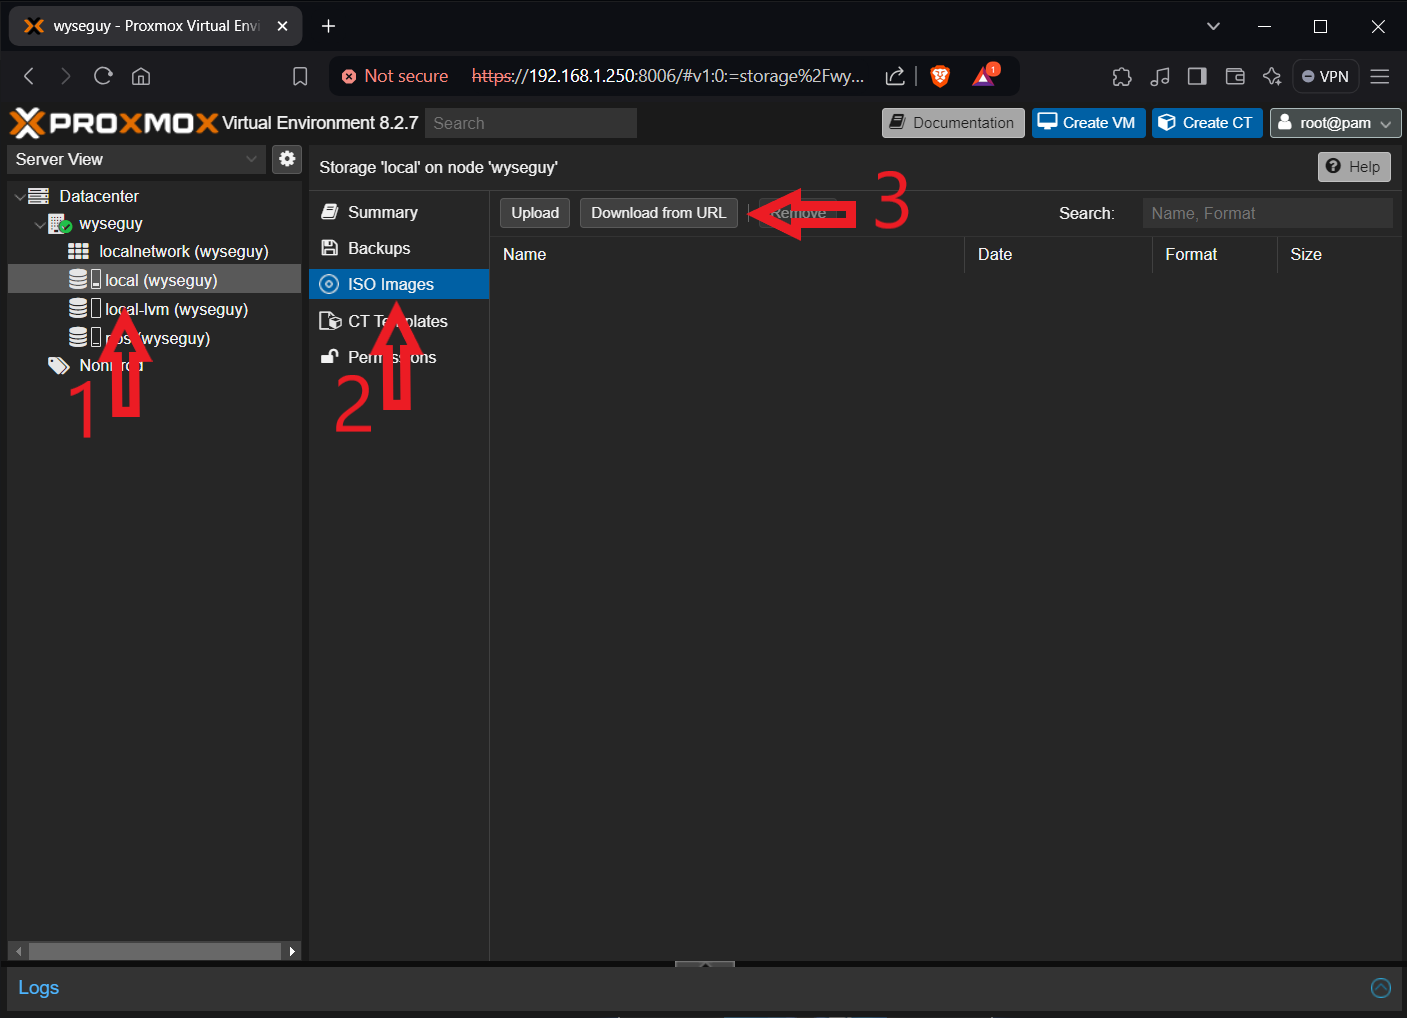Click Create CT button
This screenshot has width=1407, height=1018.
coord(1207,123)
